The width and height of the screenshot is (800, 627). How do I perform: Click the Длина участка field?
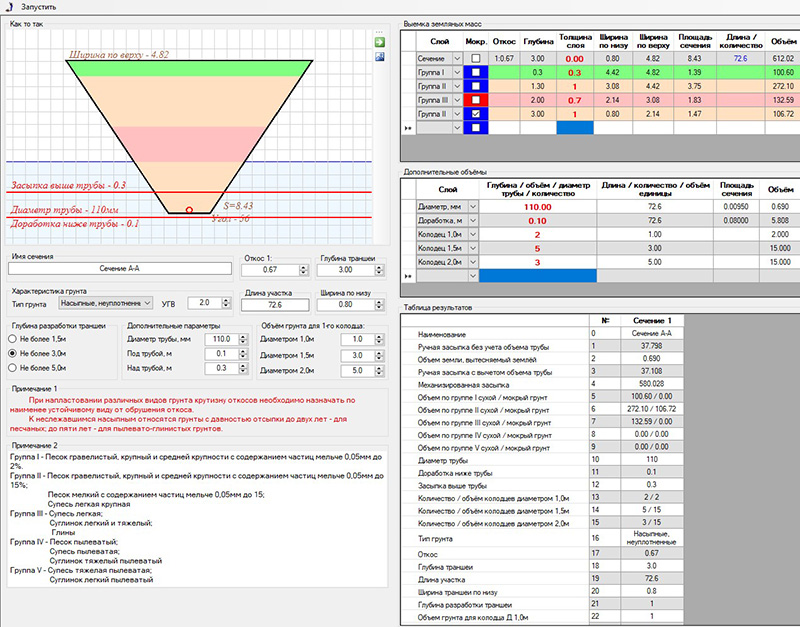(275, 305)
